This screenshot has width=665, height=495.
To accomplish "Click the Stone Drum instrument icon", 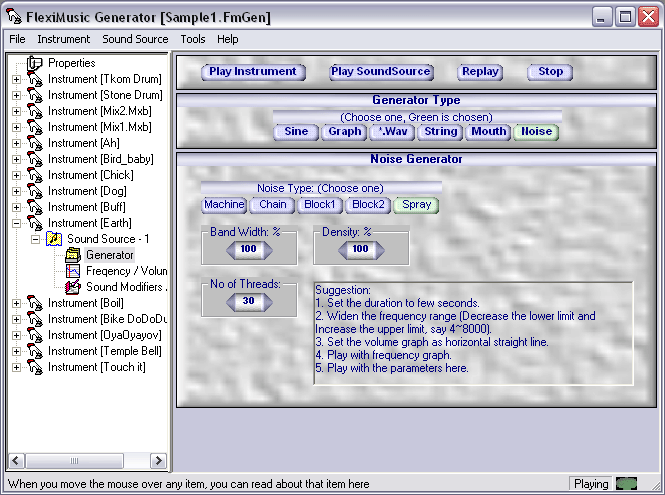I will (x=35, y=95).
